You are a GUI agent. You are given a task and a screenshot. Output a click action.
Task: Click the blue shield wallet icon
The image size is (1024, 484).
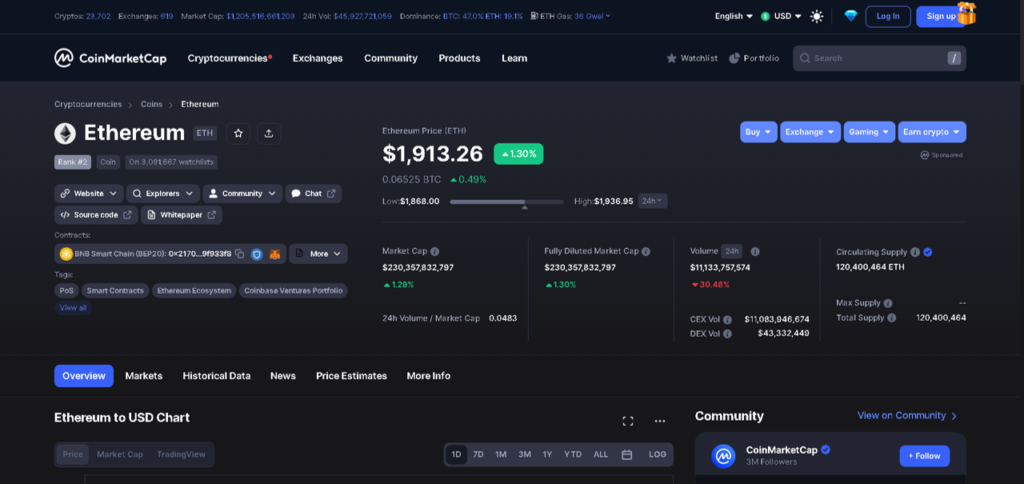point(257,254)
